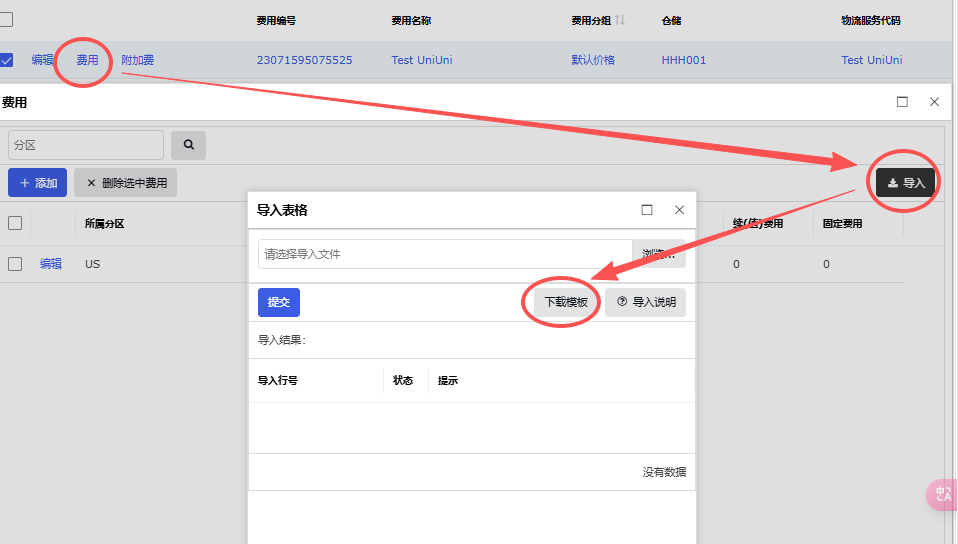
Task: Open the 附加费 link
Action: (138, 60)
